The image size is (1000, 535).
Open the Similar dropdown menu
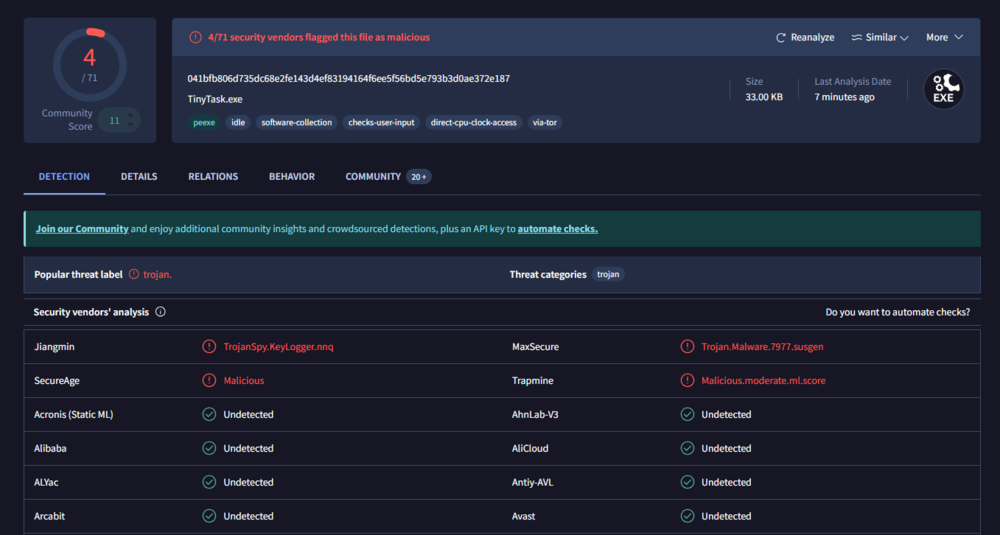879,38
